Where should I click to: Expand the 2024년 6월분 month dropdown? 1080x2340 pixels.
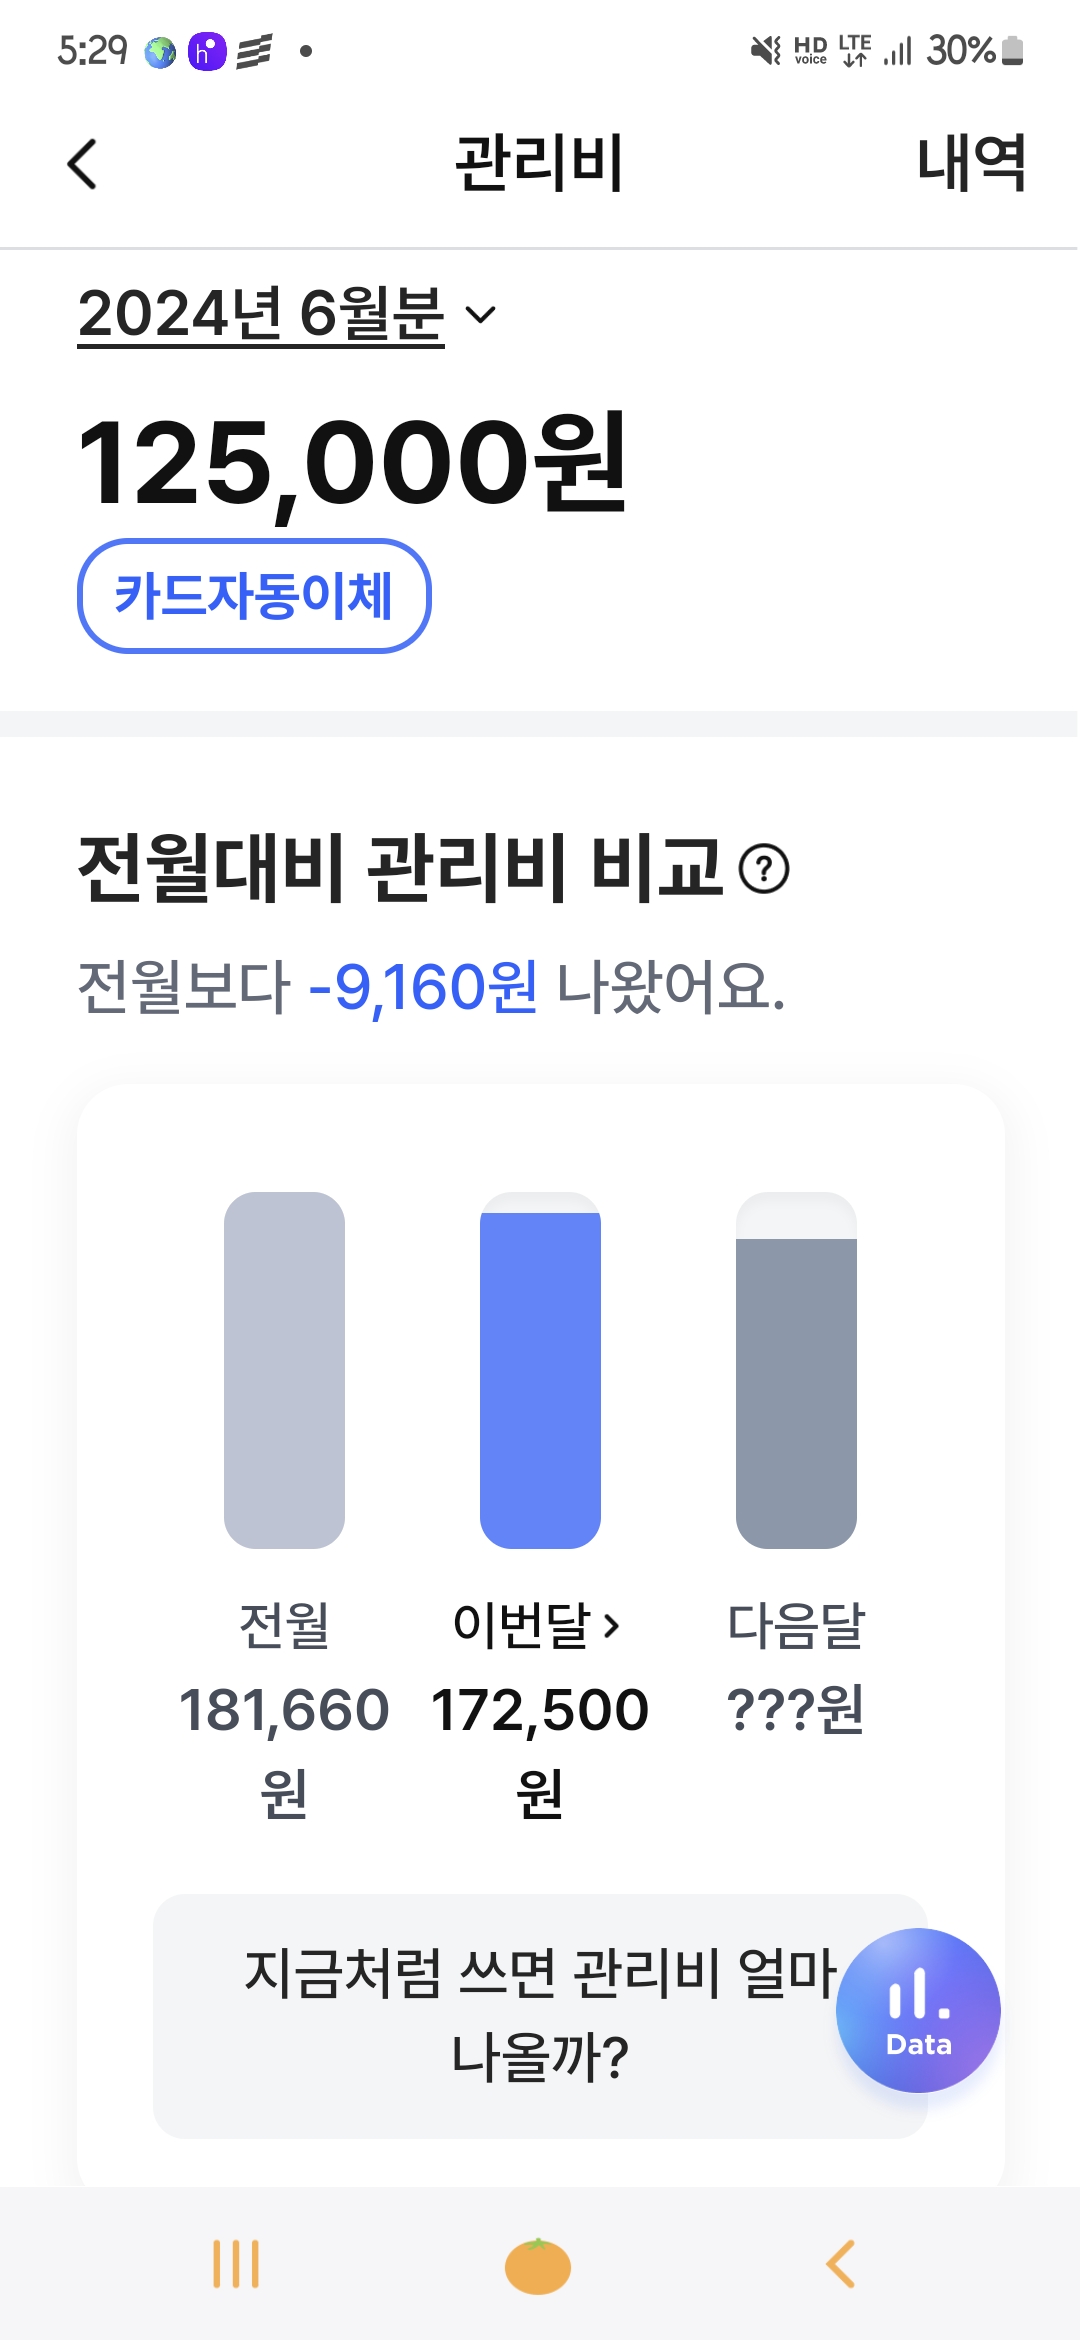pos(261,314)
